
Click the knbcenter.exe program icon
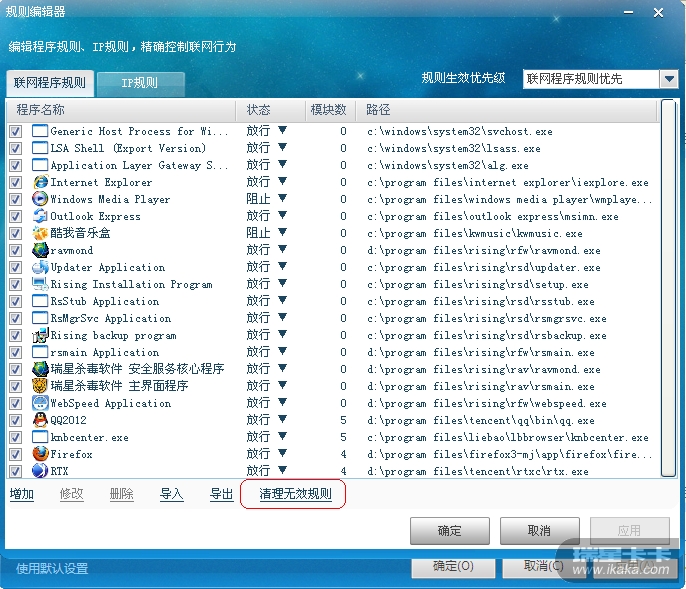point(40,437)
